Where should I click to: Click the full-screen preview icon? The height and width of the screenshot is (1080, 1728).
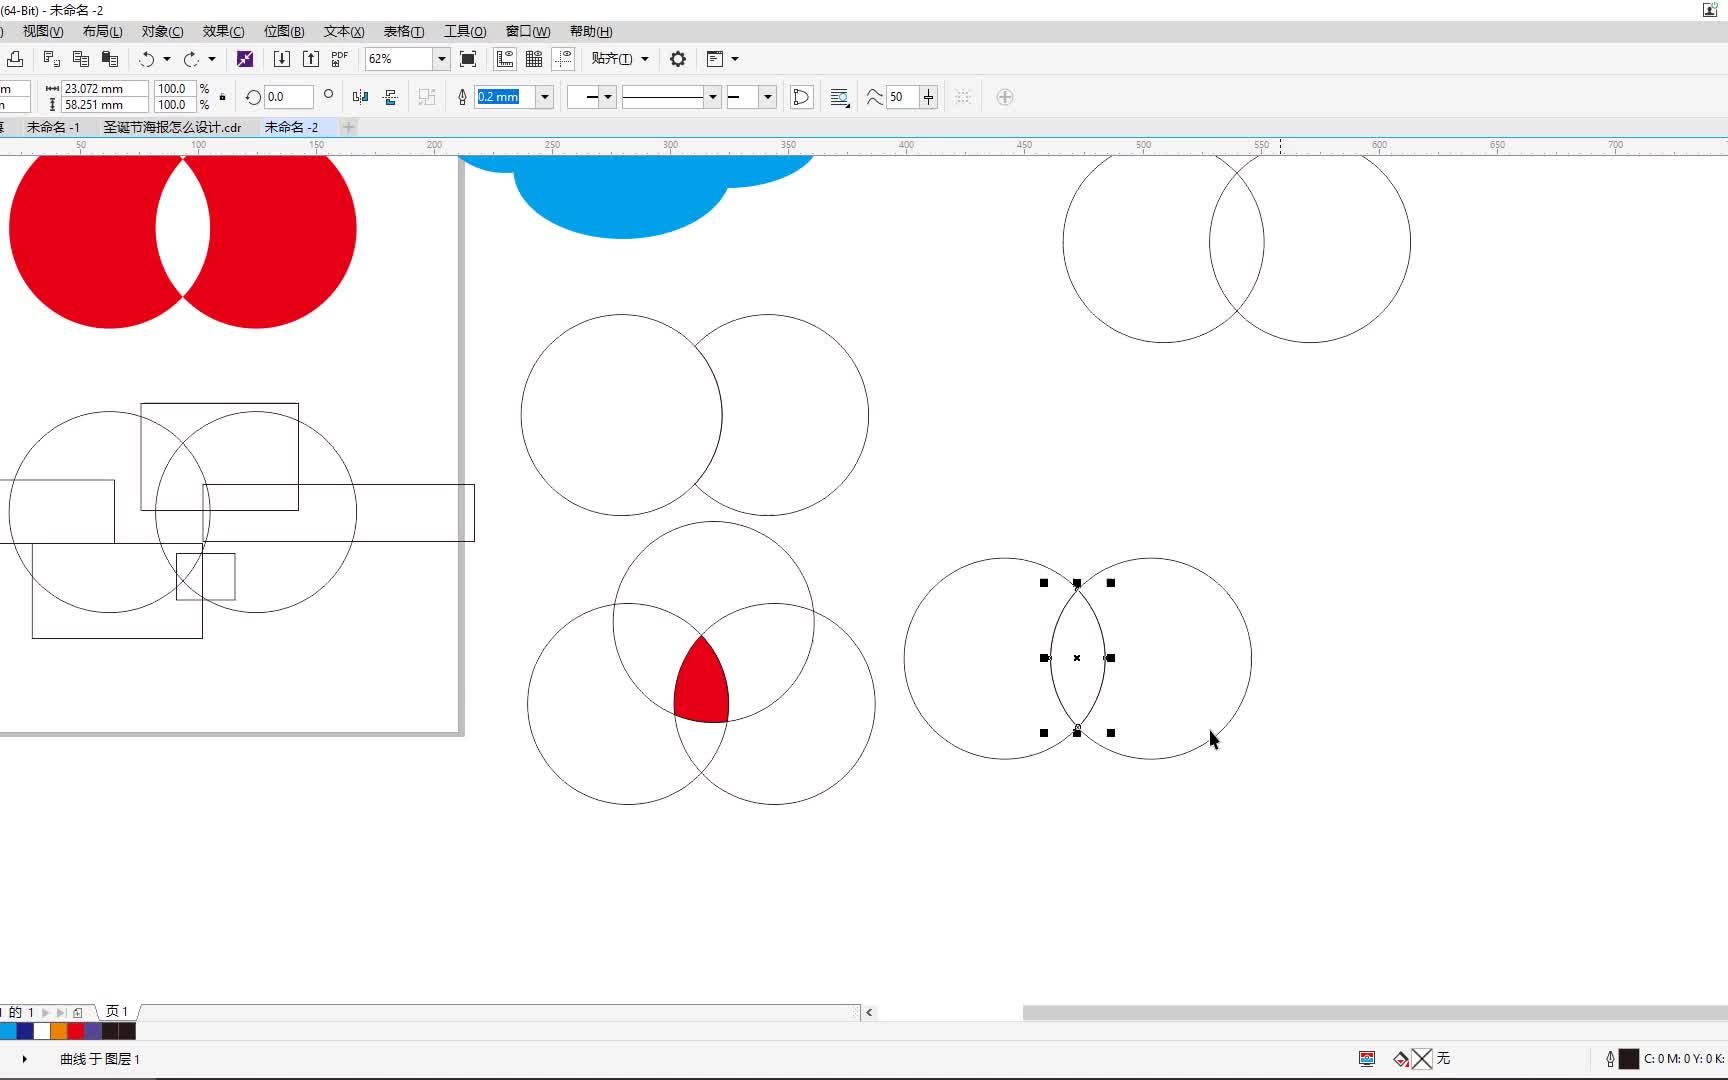point(467,59)
